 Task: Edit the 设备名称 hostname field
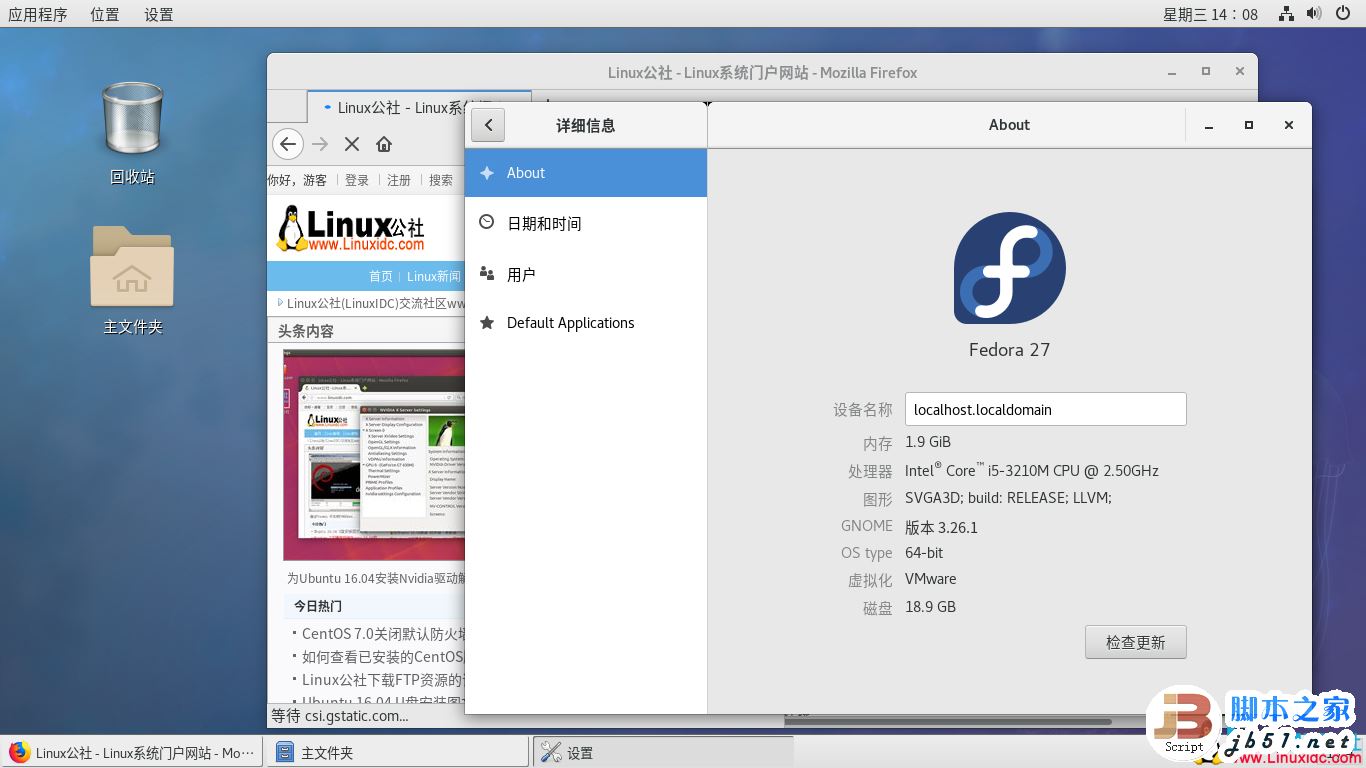1045,409
